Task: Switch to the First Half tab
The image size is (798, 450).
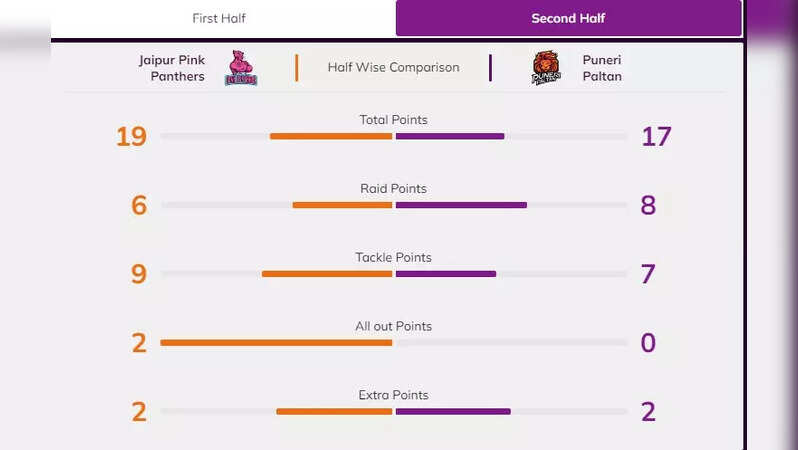Action: tap(219, 18)
